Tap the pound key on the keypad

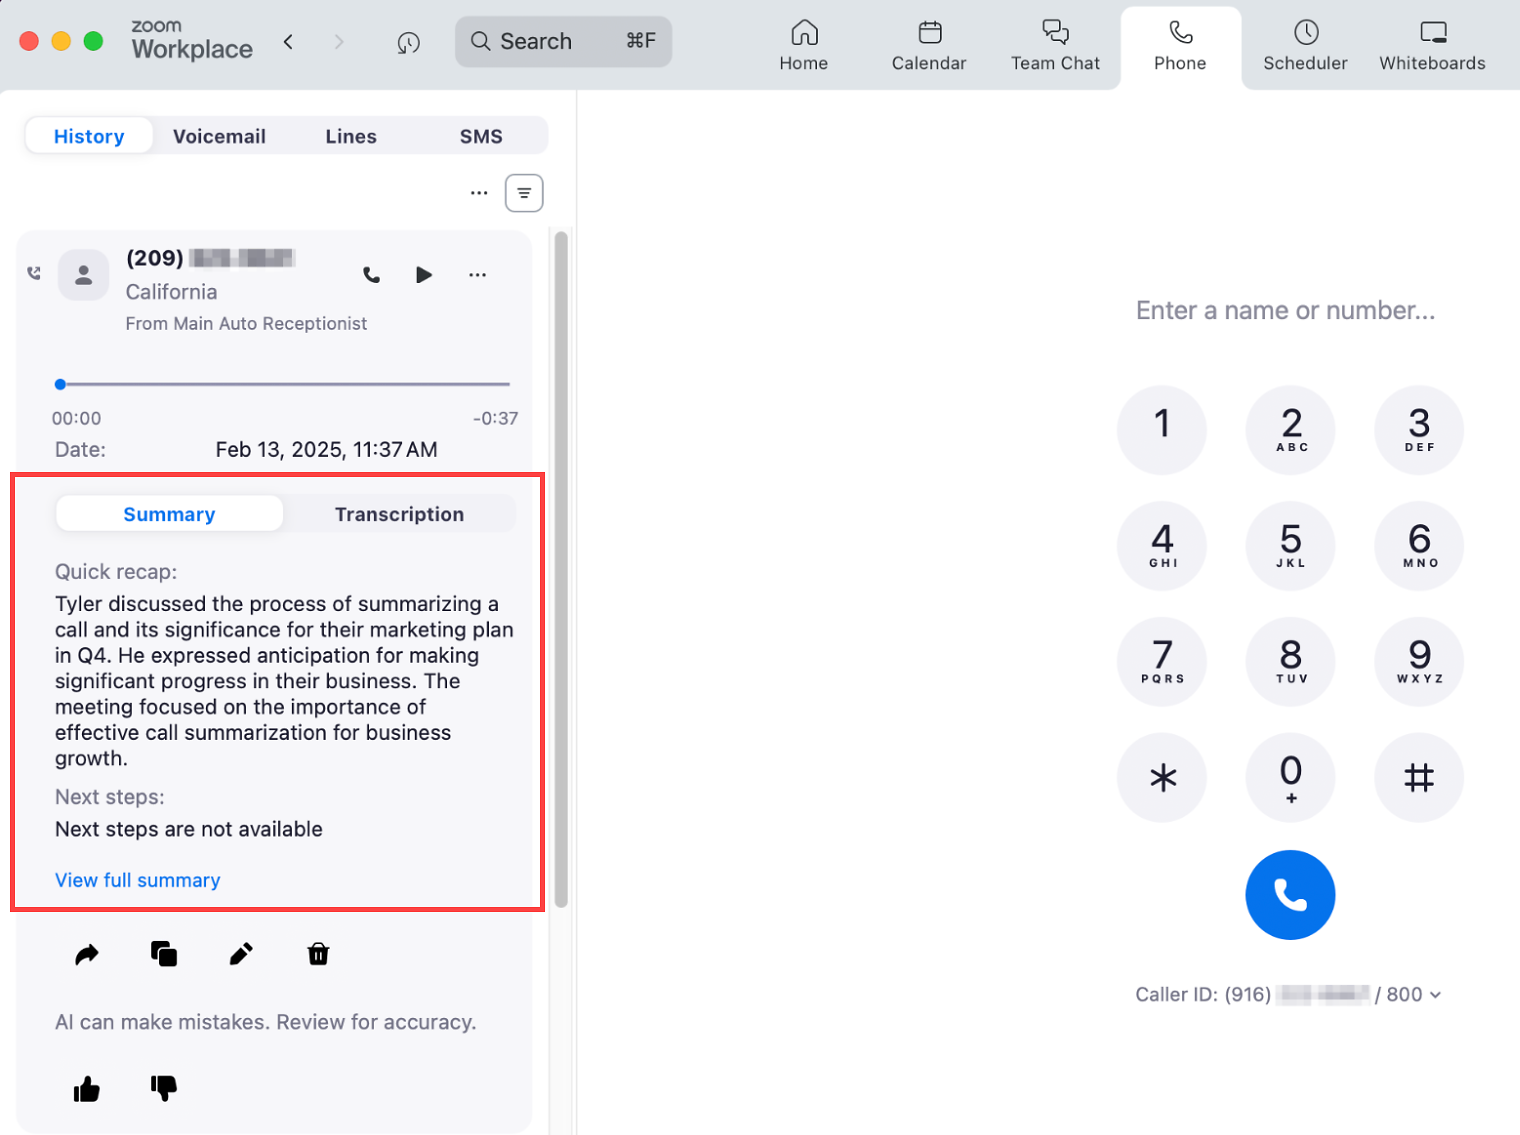click(1419, 778)
